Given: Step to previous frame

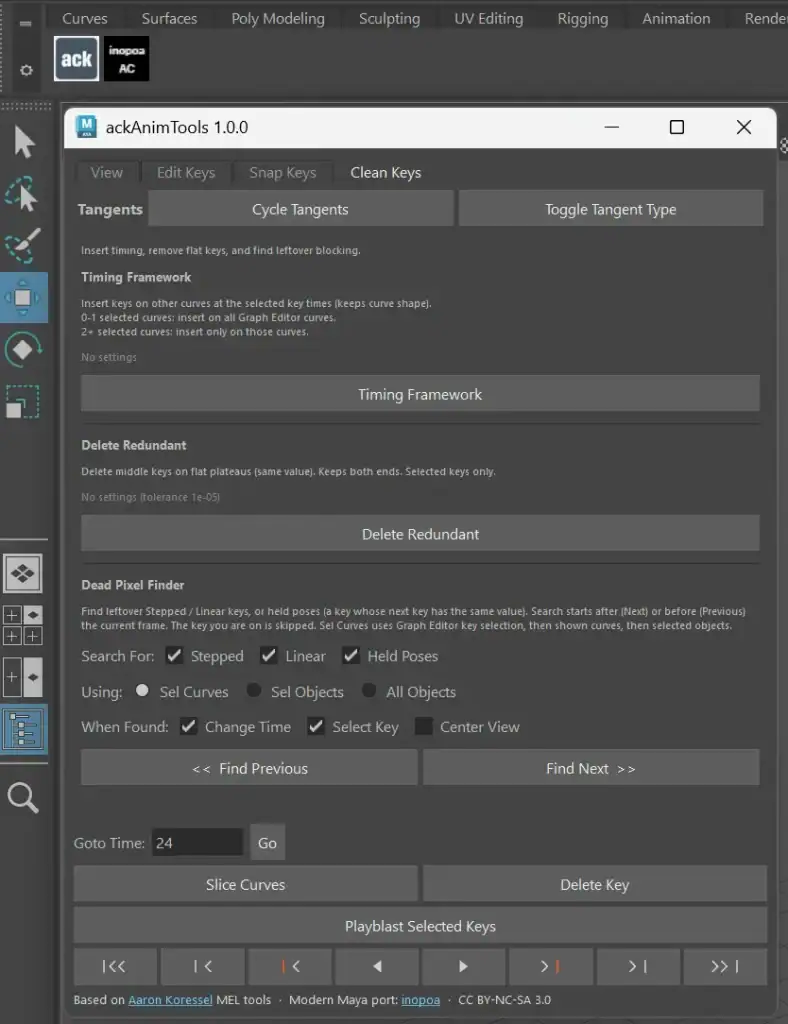Looking at the screenshot, I should click(x=202, y=967).
